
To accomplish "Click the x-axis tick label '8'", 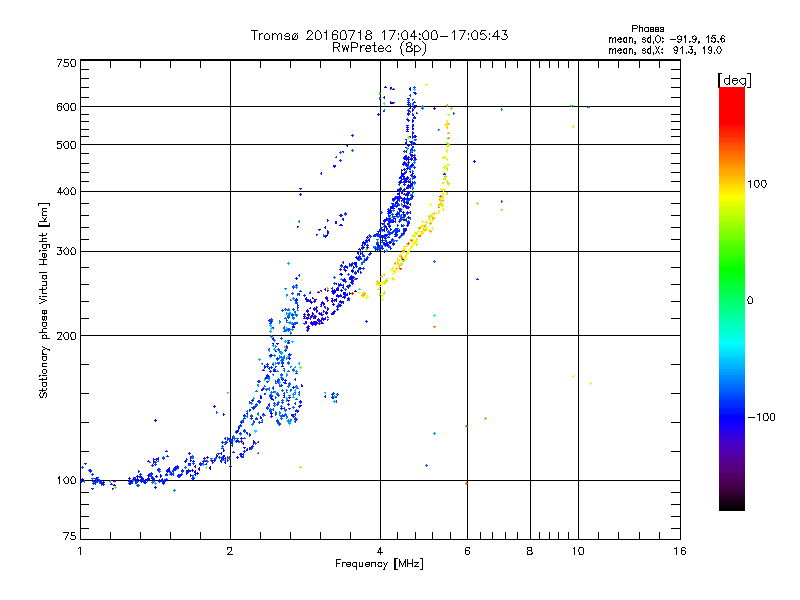I will 530,551.
